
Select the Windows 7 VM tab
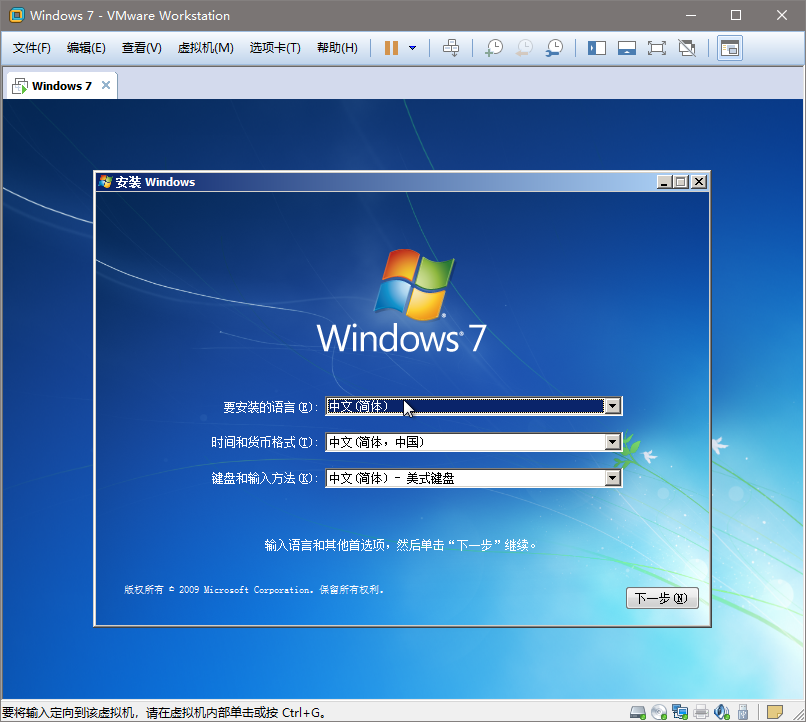61,86
